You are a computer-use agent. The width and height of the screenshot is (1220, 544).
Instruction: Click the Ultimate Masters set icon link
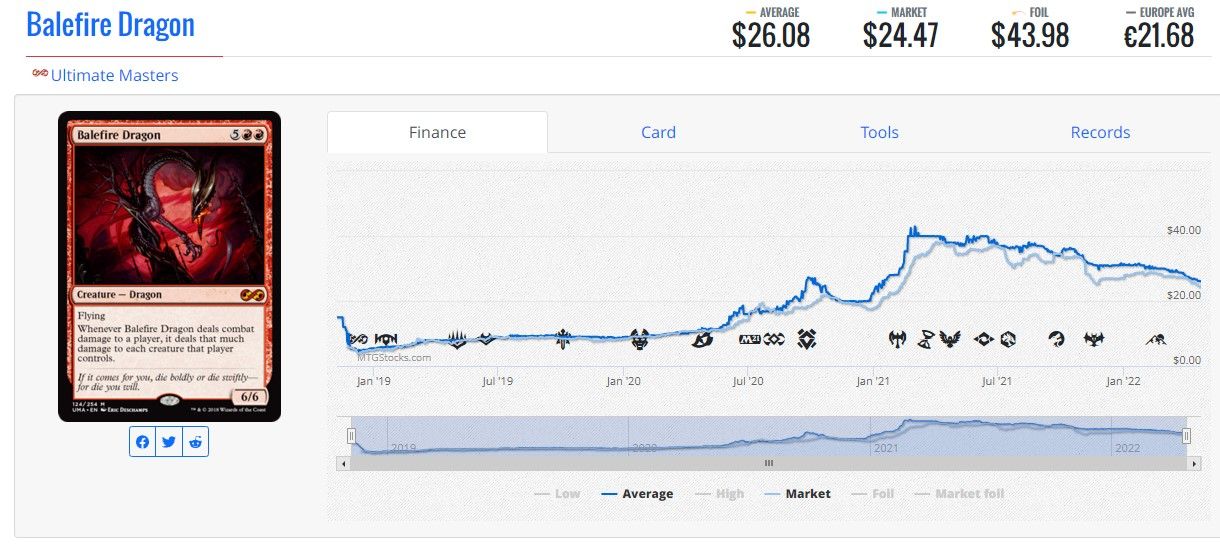coord(40,75)
